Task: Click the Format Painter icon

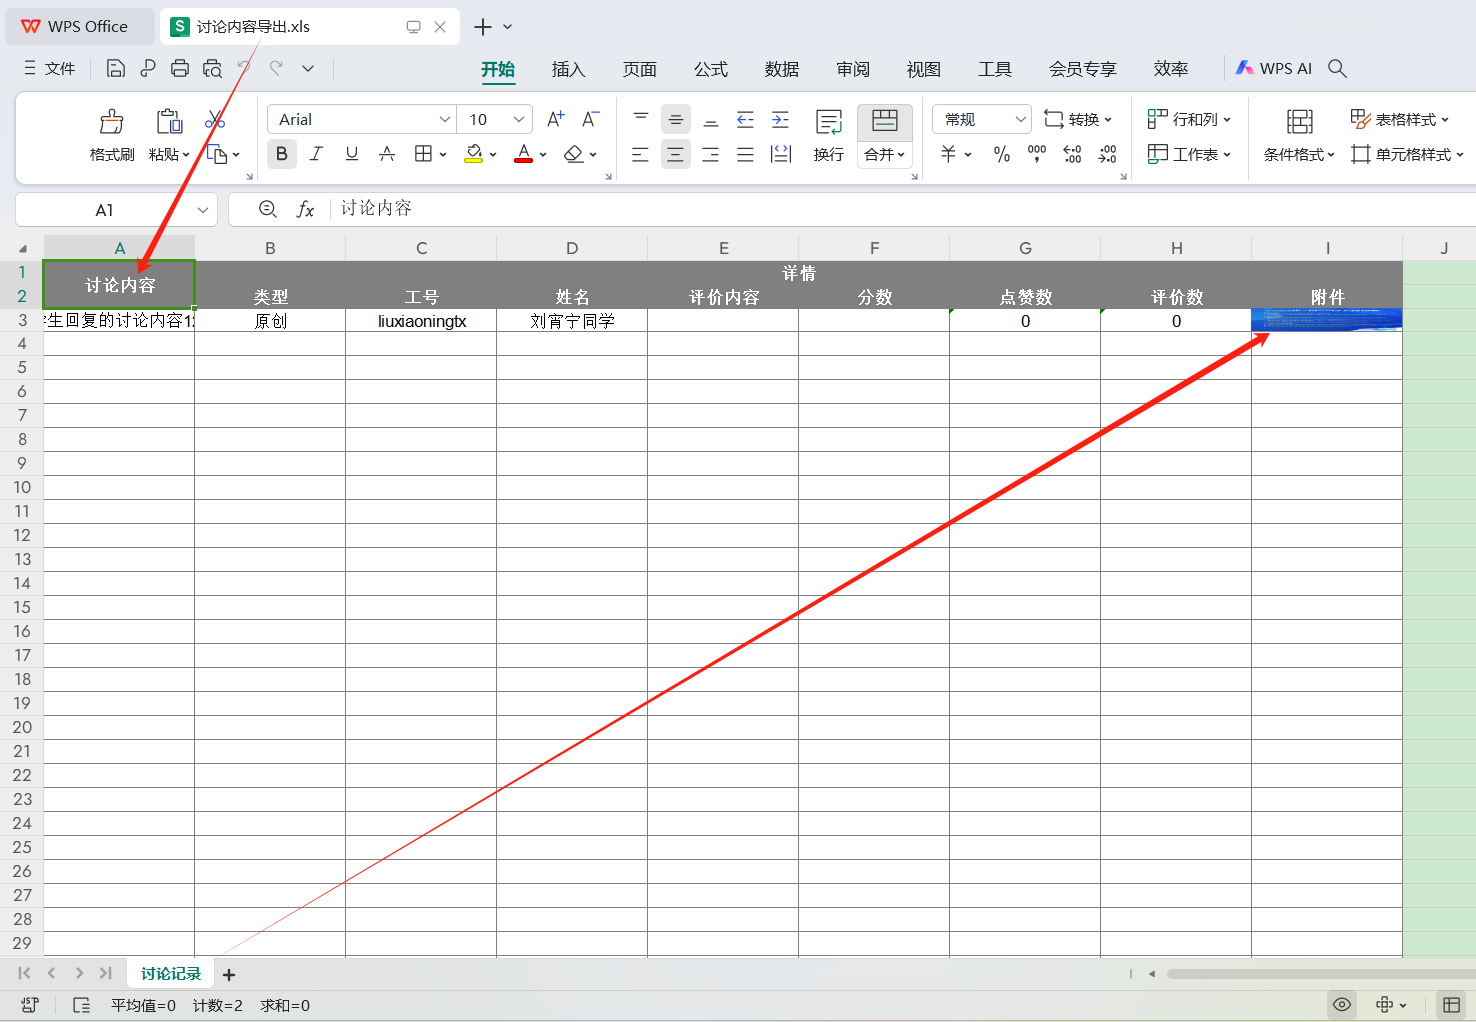Action: pos(111,123)
